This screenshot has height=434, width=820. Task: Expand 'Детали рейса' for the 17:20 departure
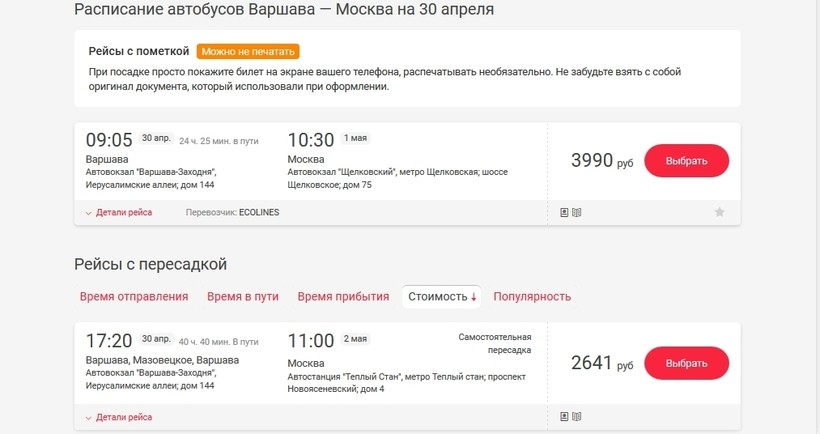(x=119, y=417)
